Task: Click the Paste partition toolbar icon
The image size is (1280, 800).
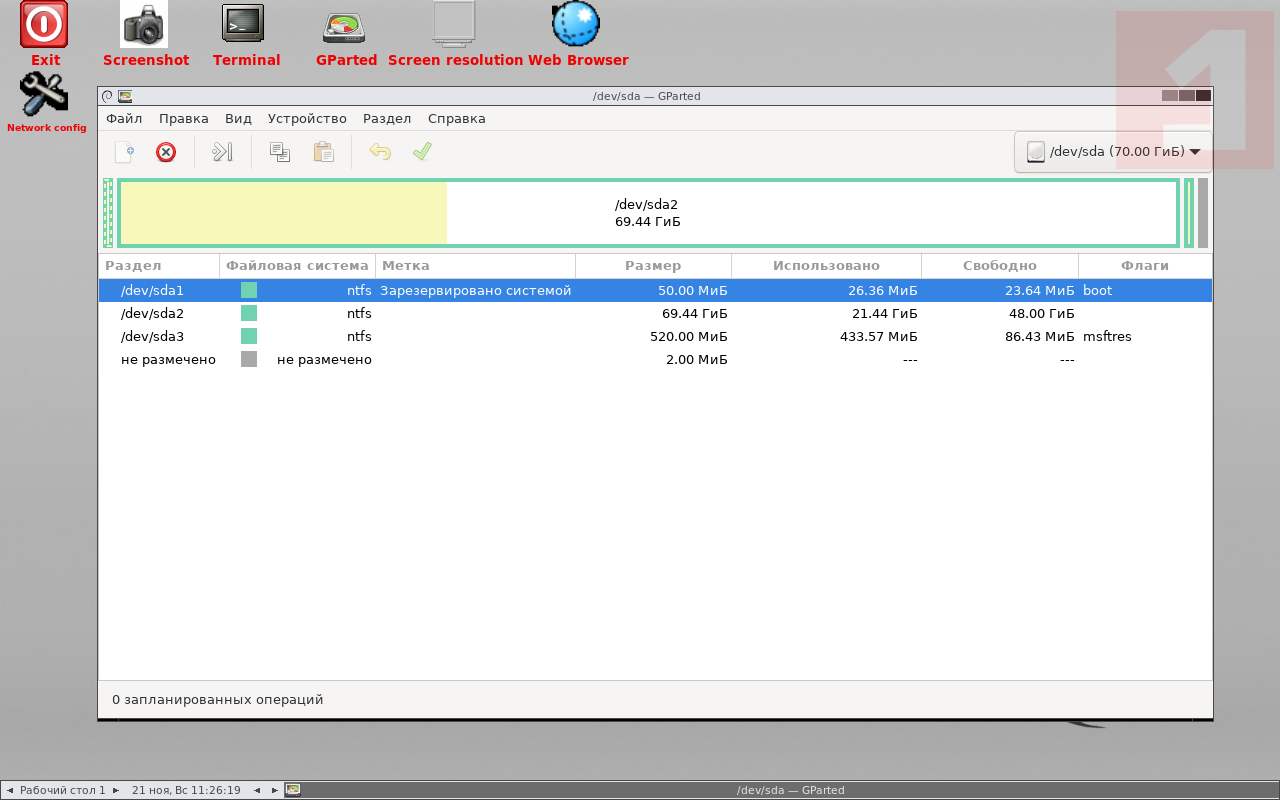Action: (323, 152)
